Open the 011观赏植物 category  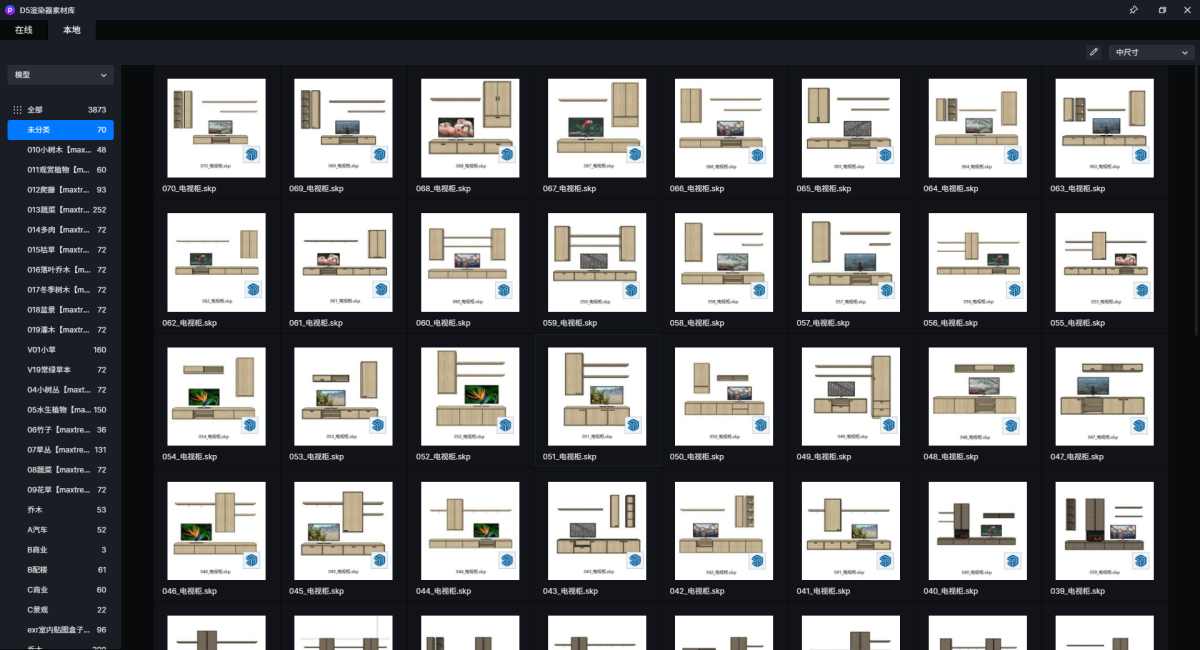(60, 170)
